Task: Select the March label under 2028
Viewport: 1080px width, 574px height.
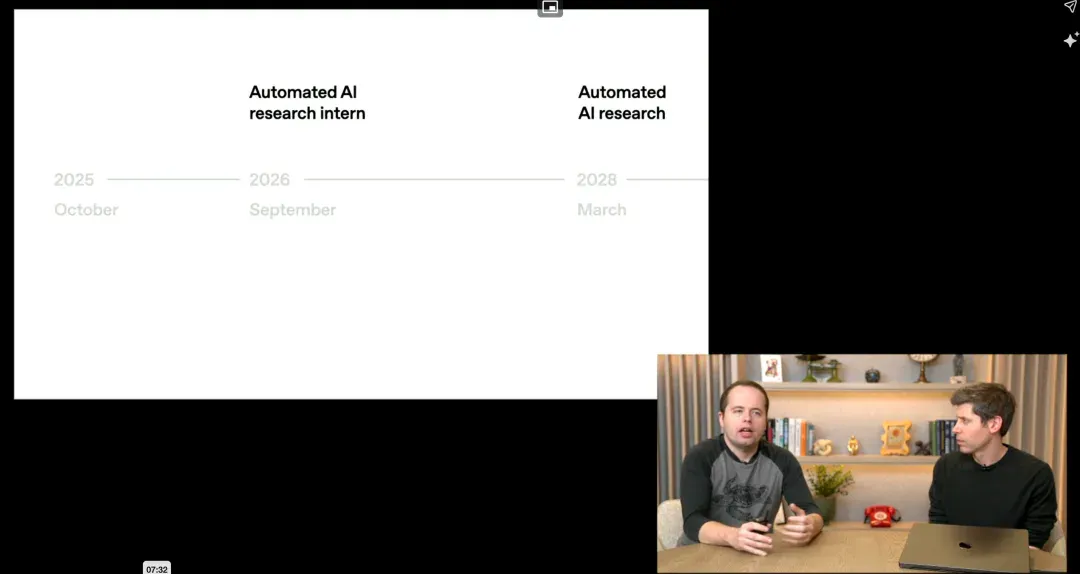Action: click(602, 209)
